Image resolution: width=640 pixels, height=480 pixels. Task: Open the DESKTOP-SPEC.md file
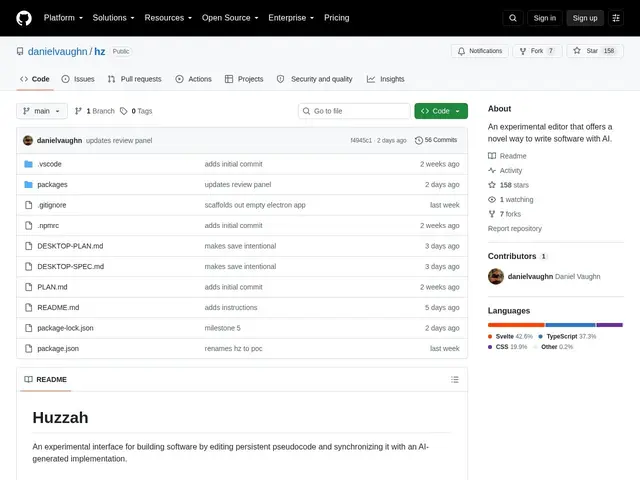coord(71,267)
